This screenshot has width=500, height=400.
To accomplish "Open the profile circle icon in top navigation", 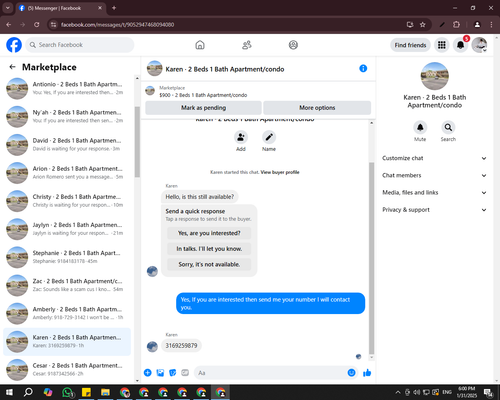I will 293,45.
